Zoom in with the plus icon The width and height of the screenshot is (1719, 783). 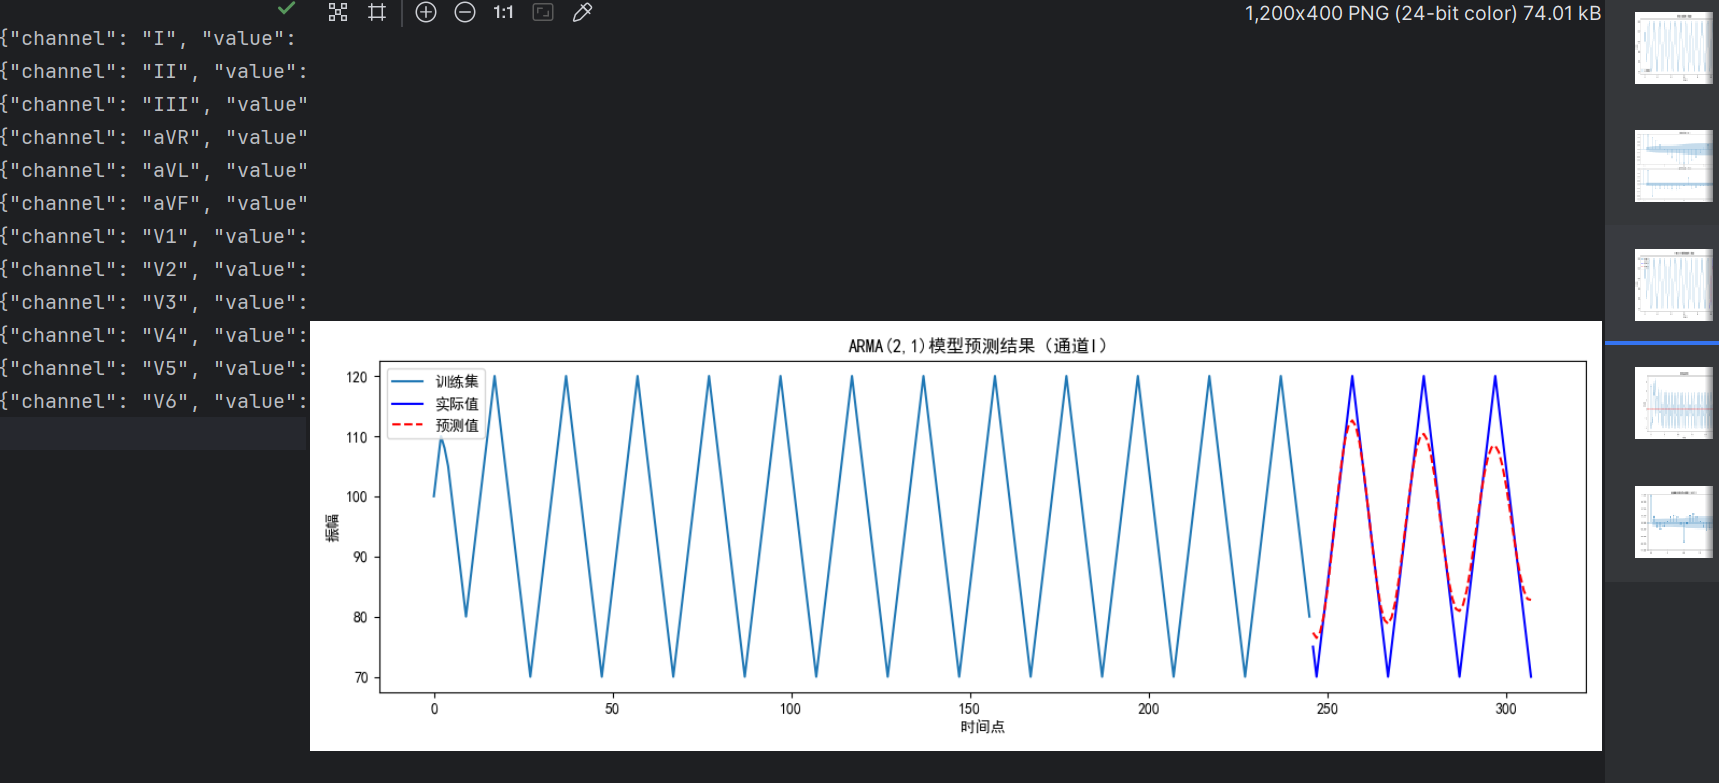[x=426, y=12]
